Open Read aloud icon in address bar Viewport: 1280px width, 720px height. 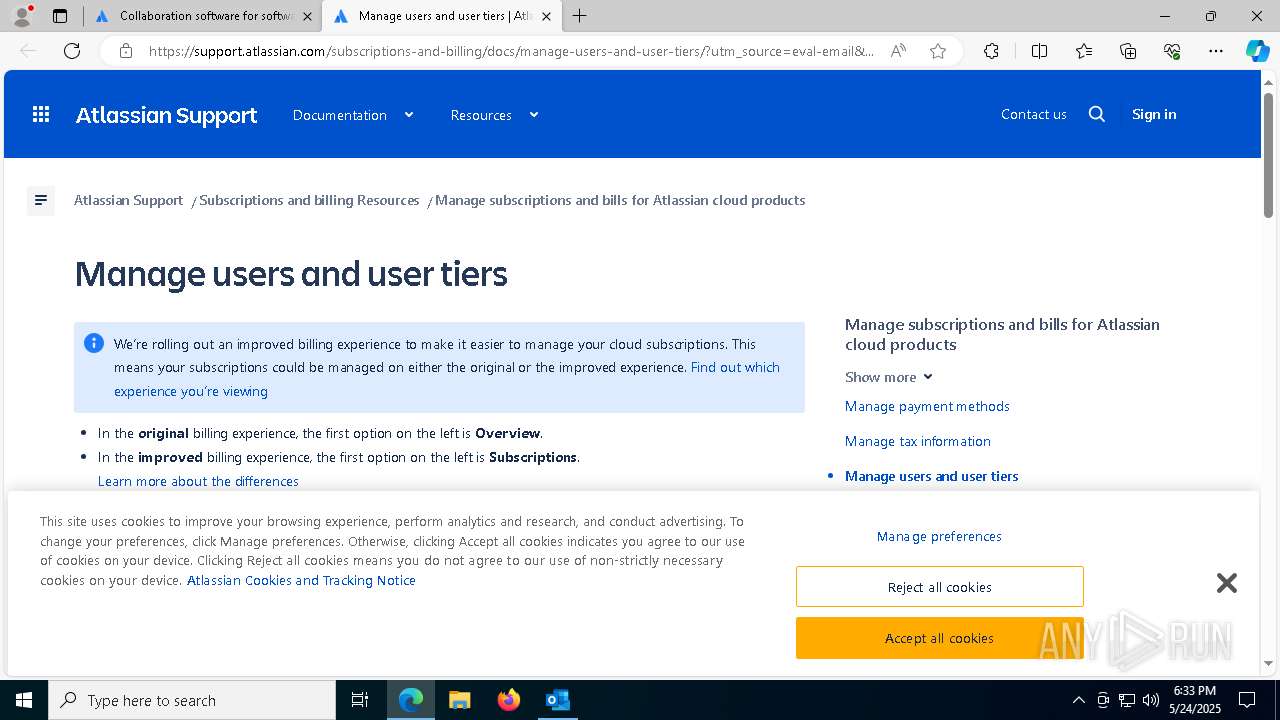click(x=898, y=51)
